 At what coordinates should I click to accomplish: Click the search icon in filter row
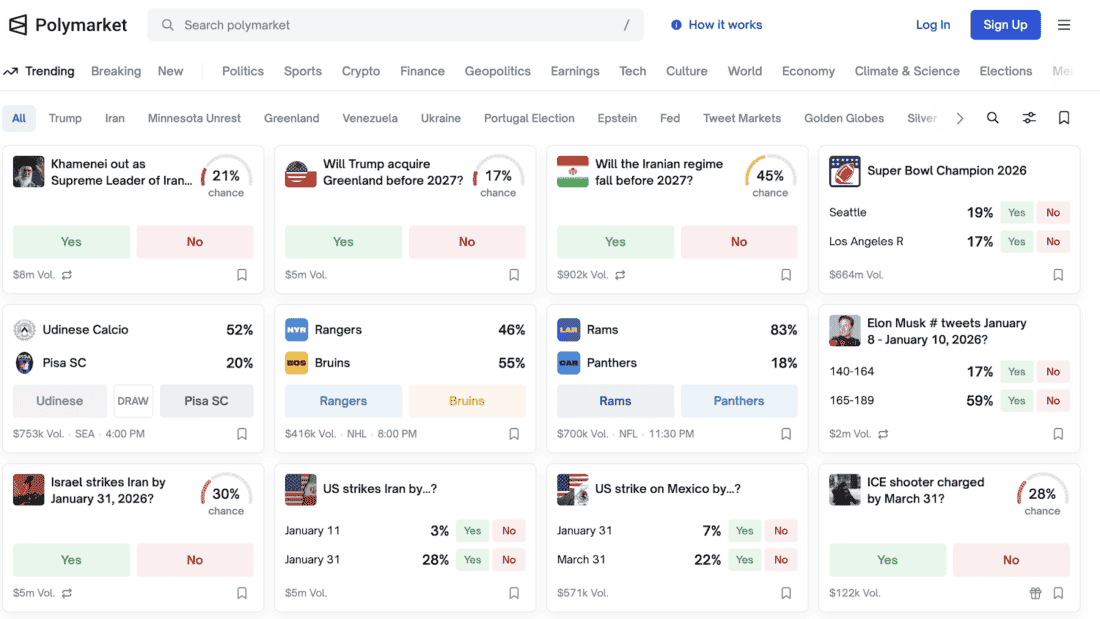click(993, 118)
